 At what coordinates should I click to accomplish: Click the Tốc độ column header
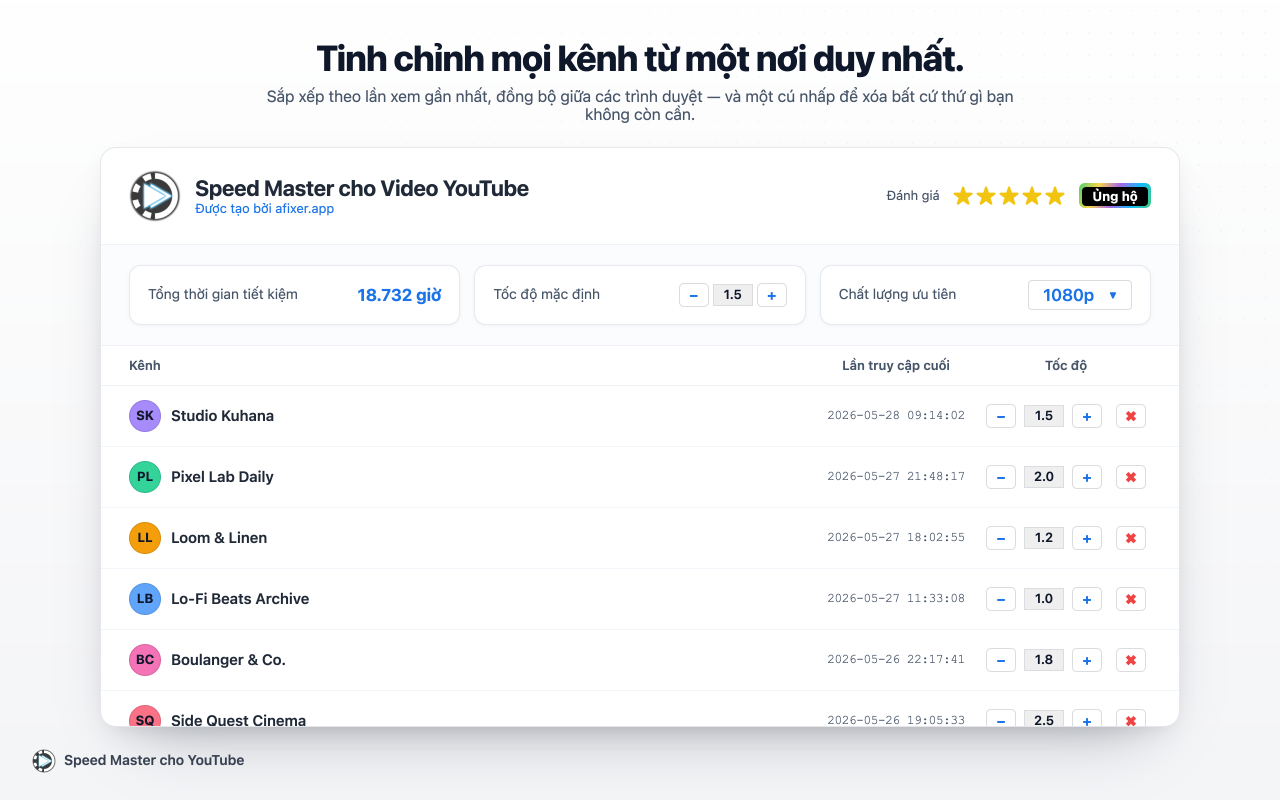click(1066, 365)
